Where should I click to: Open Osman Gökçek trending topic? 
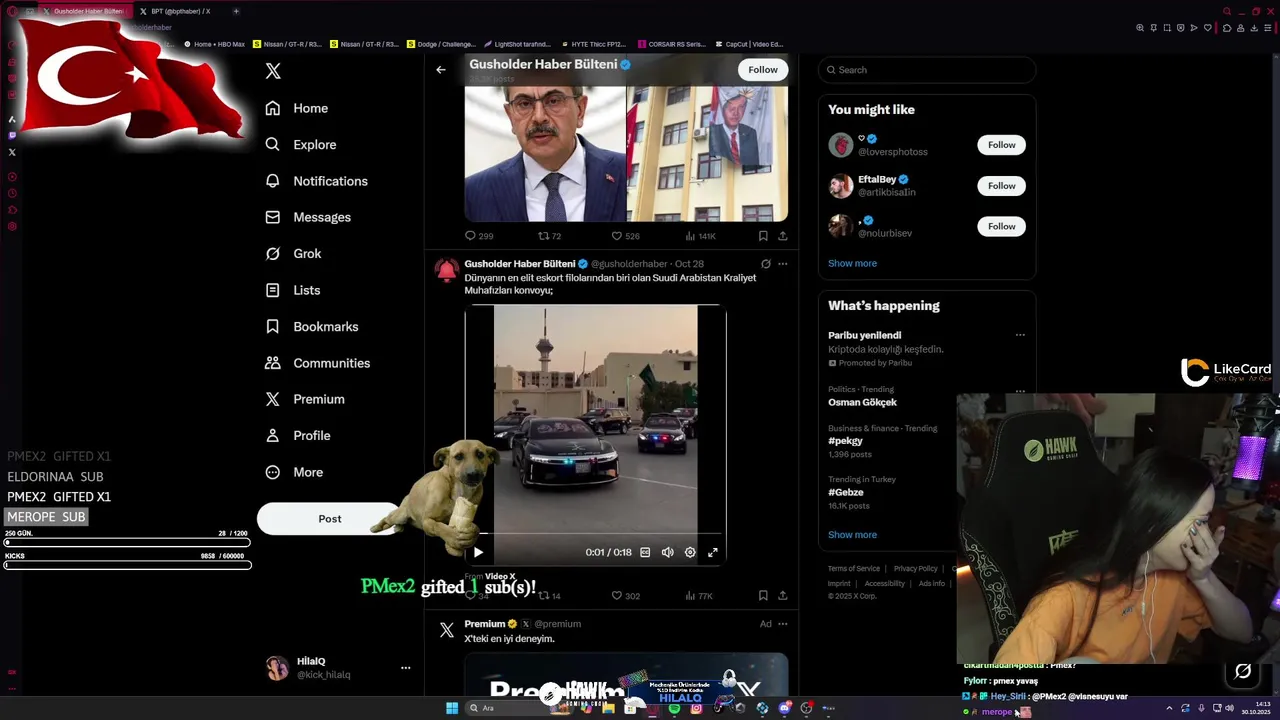click(x=862, y=402)
